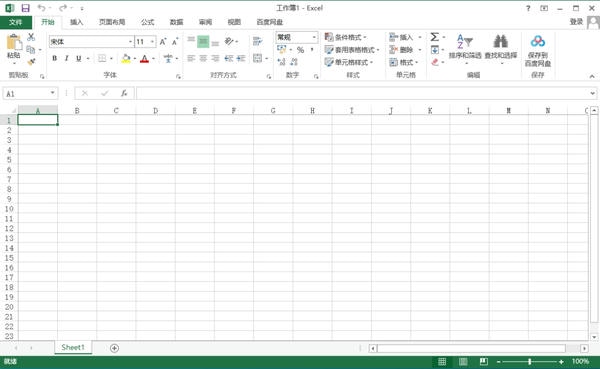Click the Increase Indent icon
Viewport: 600px width, 369px height.
pos(241,58)
